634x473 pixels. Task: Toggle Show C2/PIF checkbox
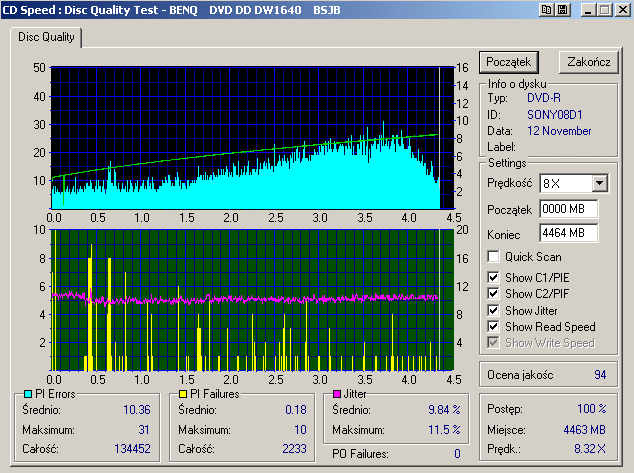pyautogui.click(x=493, y=294)
